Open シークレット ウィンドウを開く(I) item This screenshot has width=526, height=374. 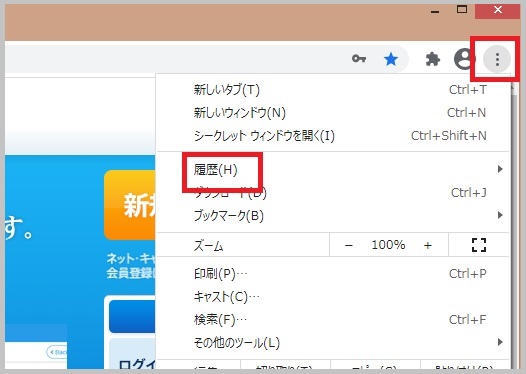[x=333, y=136]
